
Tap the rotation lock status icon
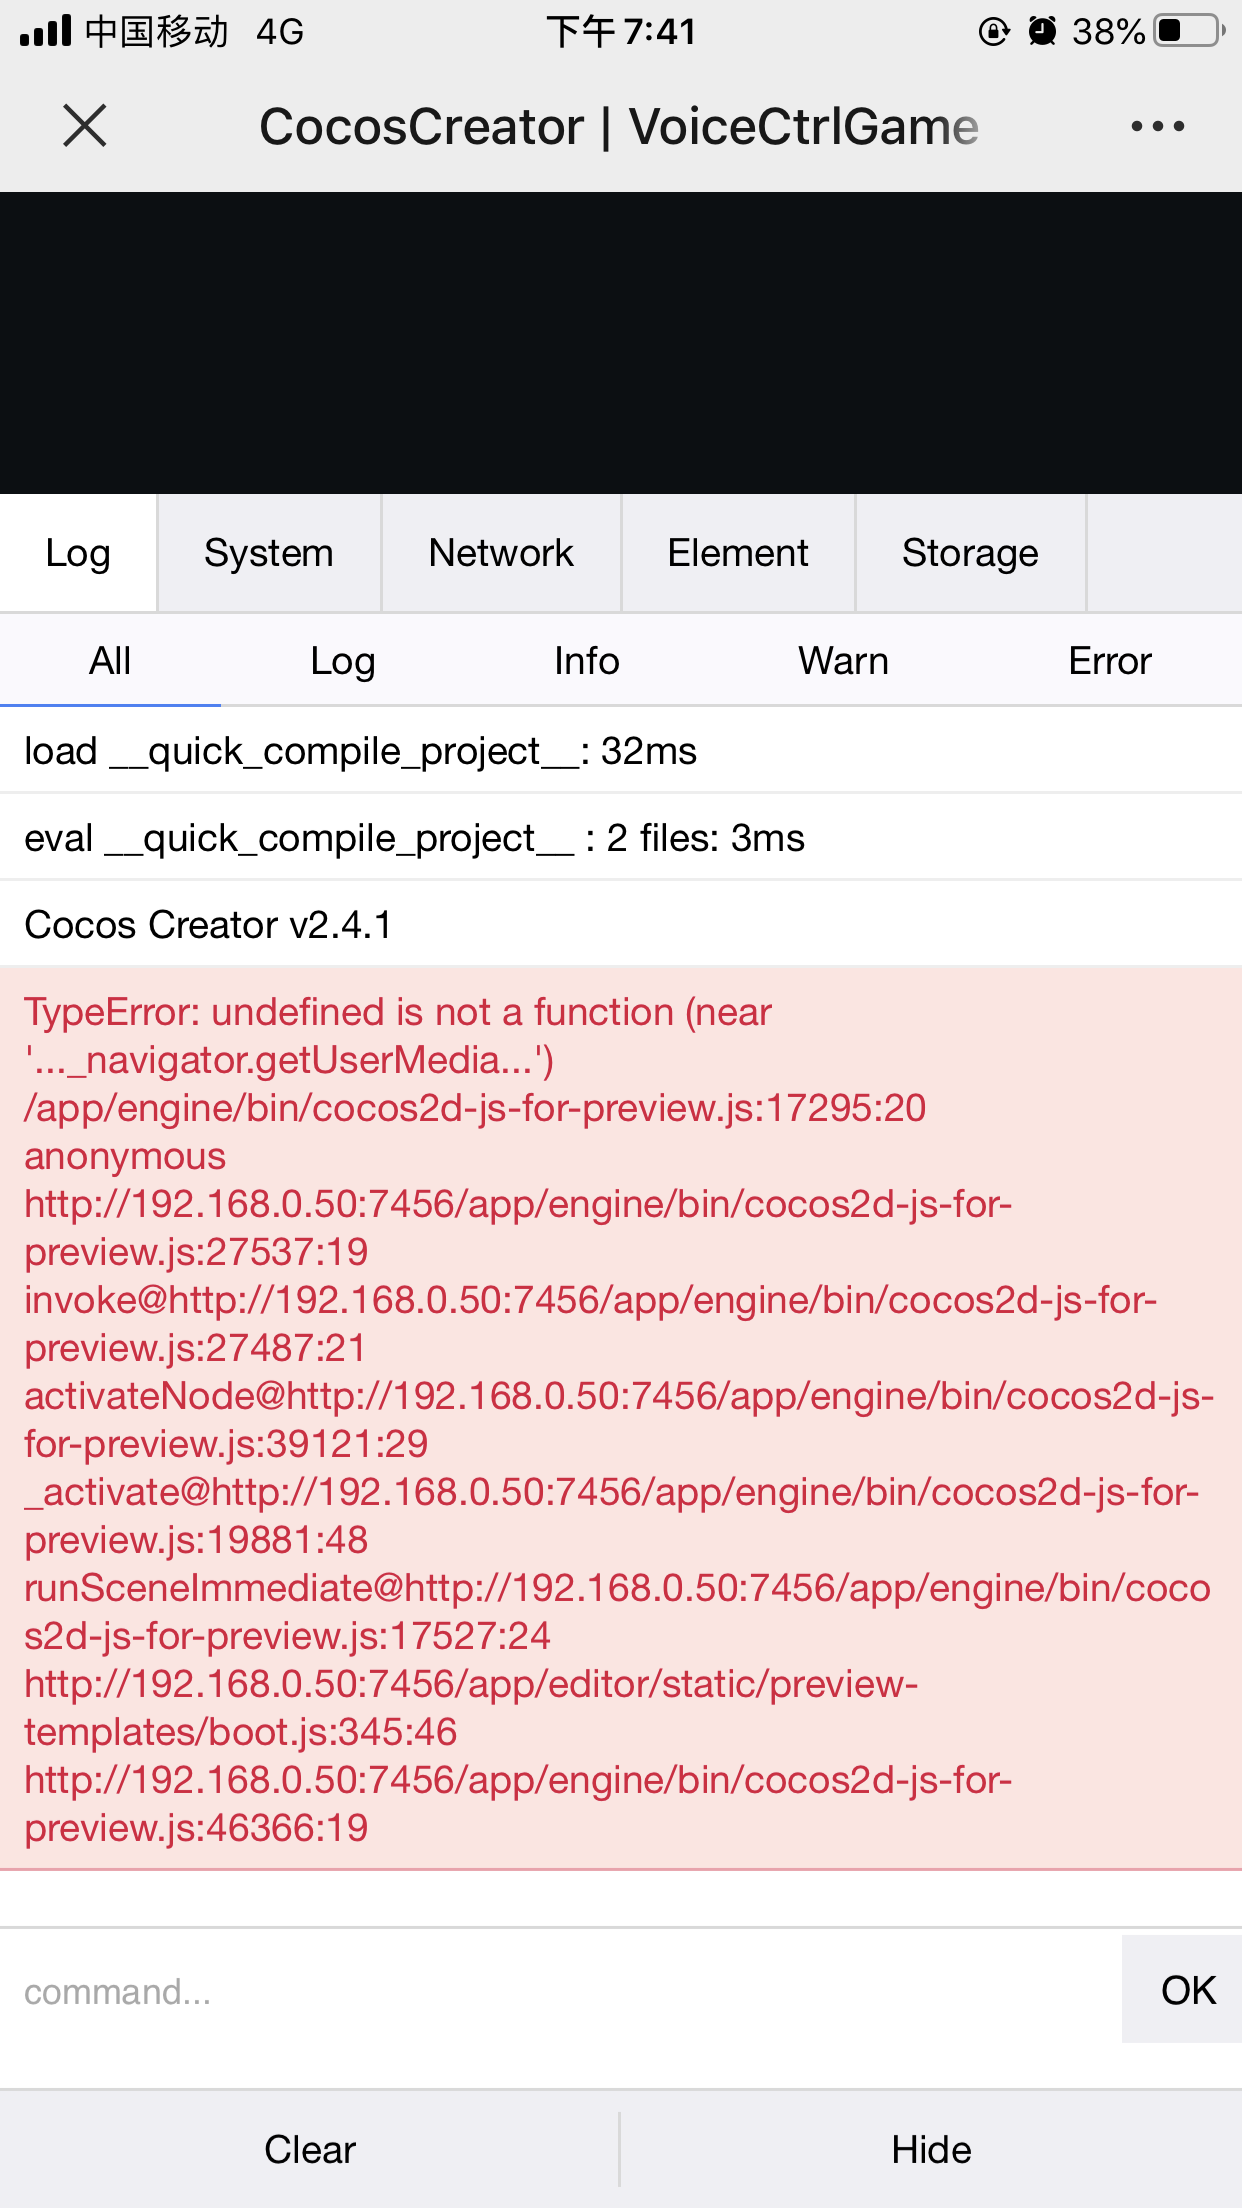[993, 31]
